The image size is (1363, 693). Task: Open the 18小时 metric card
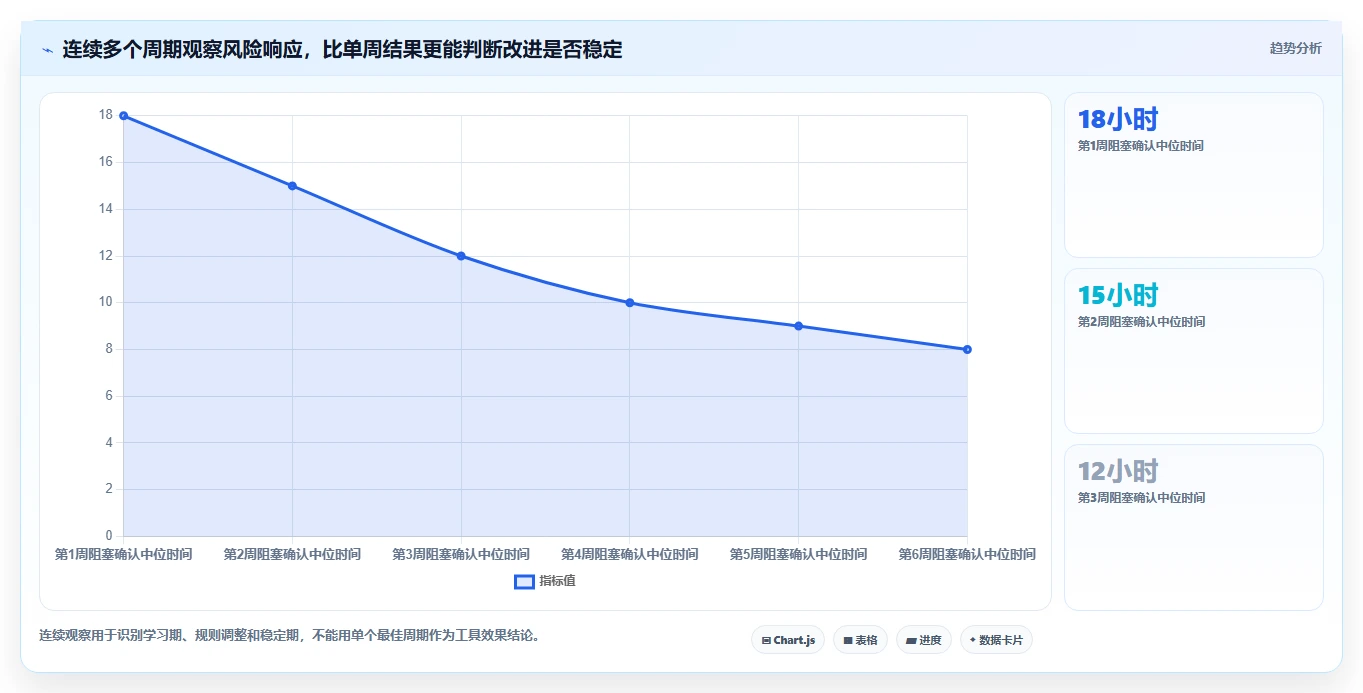click(1194, 175)
